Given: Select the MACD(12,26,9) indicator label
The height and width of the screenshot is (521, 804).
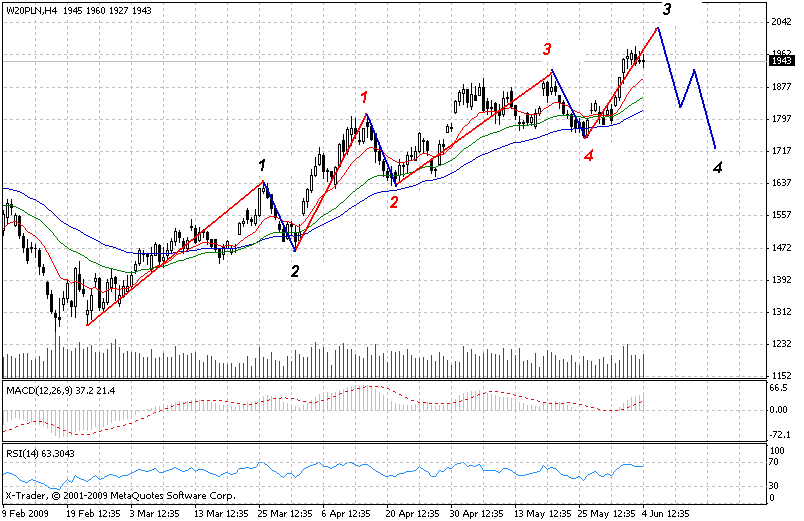Looking at the screenshot, I should (61, 391).
